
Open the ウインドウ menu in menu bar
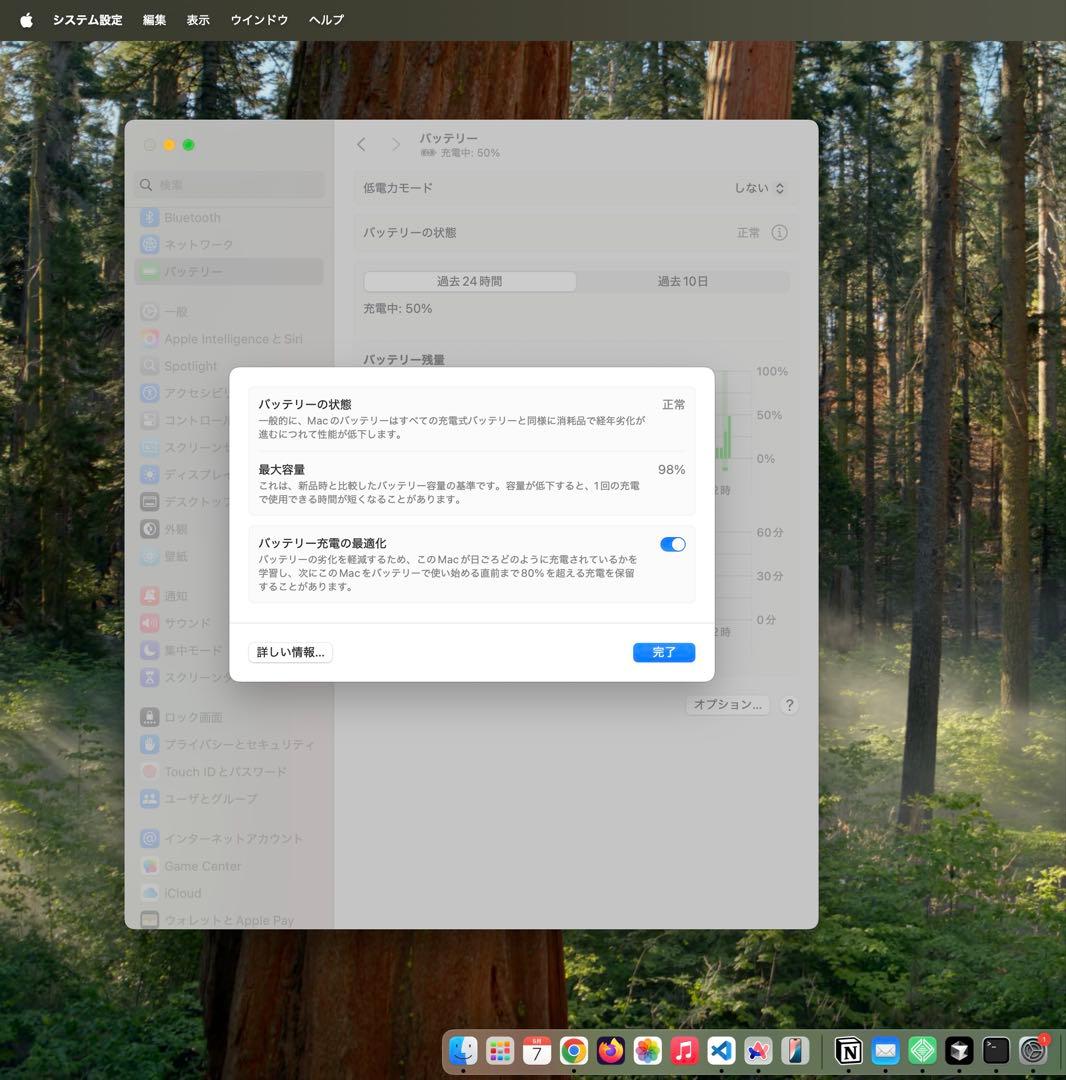coord(259,19)
